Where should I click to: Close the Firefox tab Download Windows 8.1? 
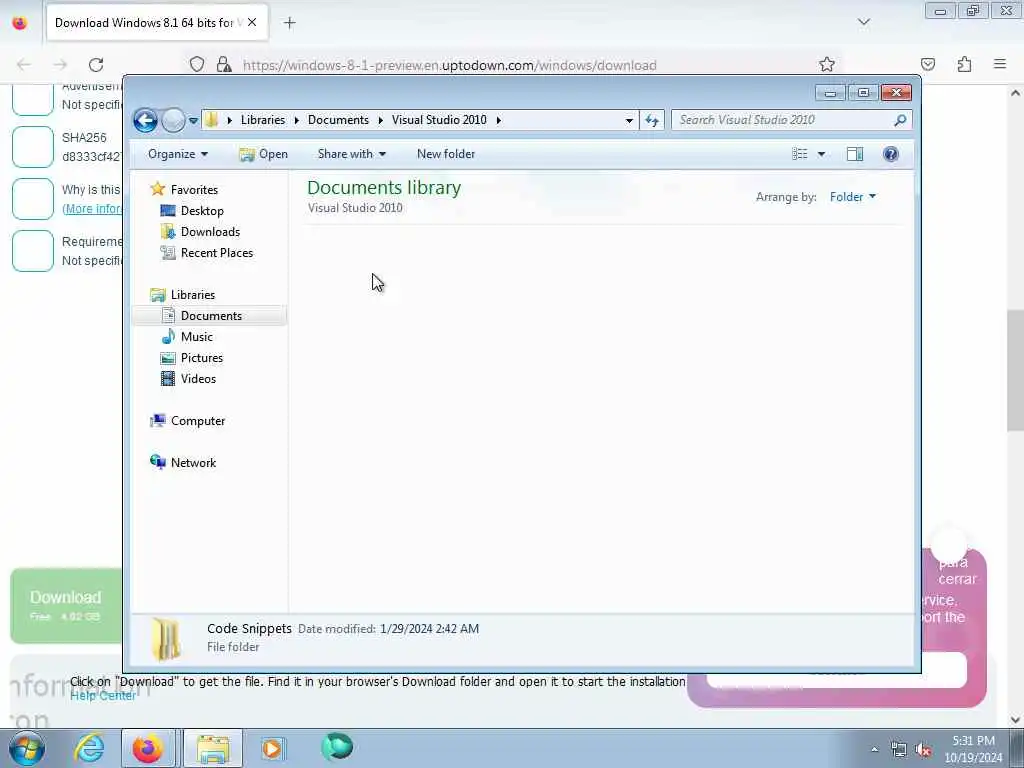click(252, 22)
